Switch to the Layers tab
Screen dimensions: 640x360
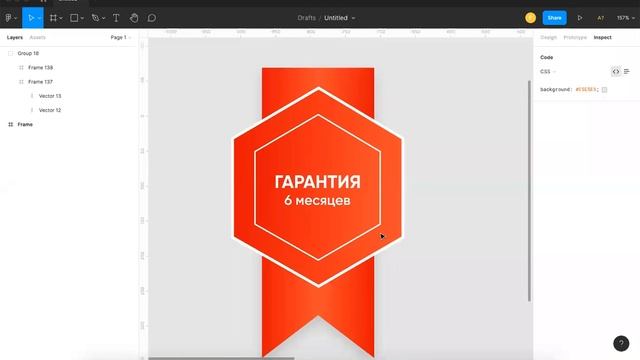[x=15, y=38]
